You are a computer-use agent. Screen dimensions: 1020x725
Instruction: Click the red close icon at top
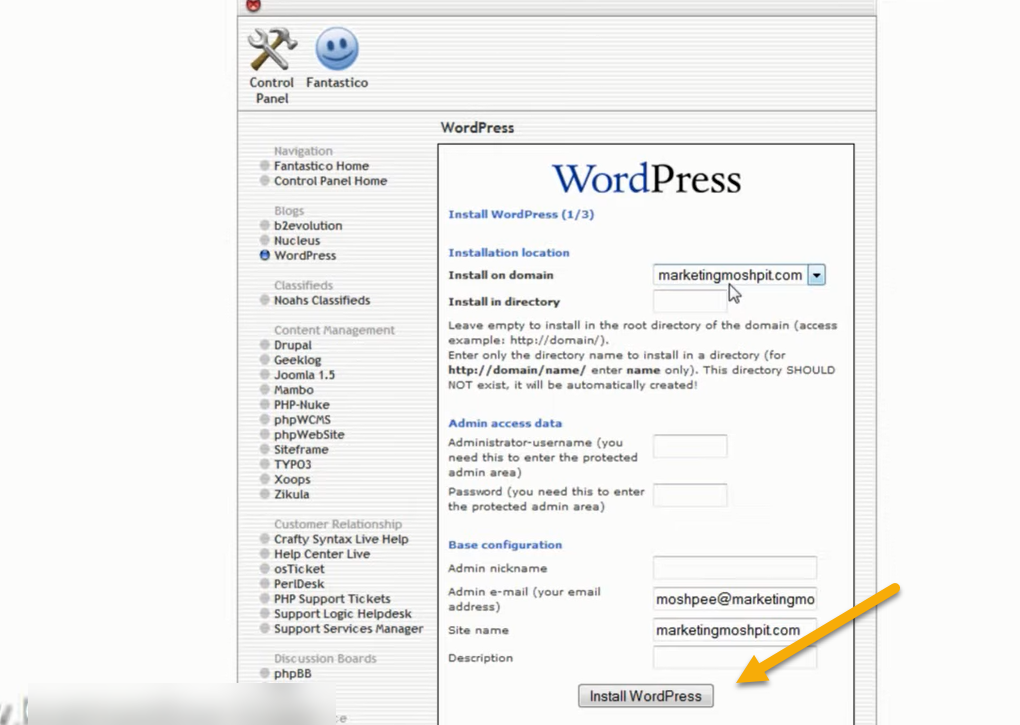point(254,5)
